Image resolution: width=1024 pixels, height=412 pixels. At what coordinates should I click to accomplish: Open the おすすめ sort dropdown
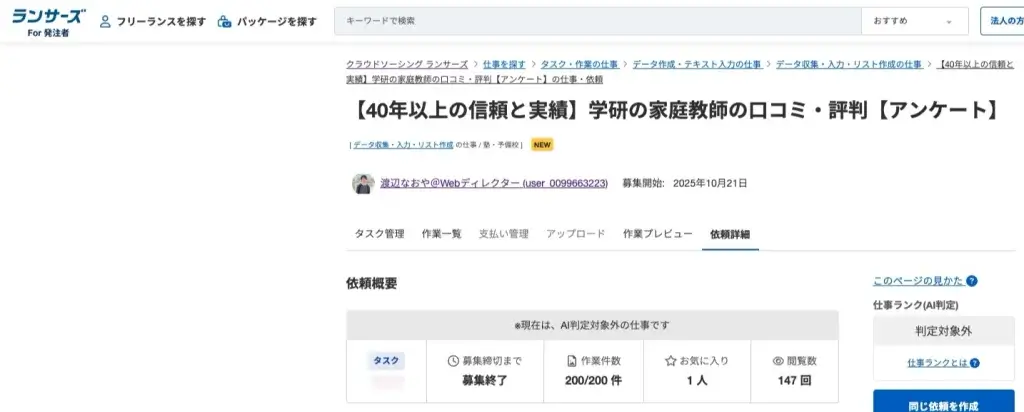(x=914, y=21)
